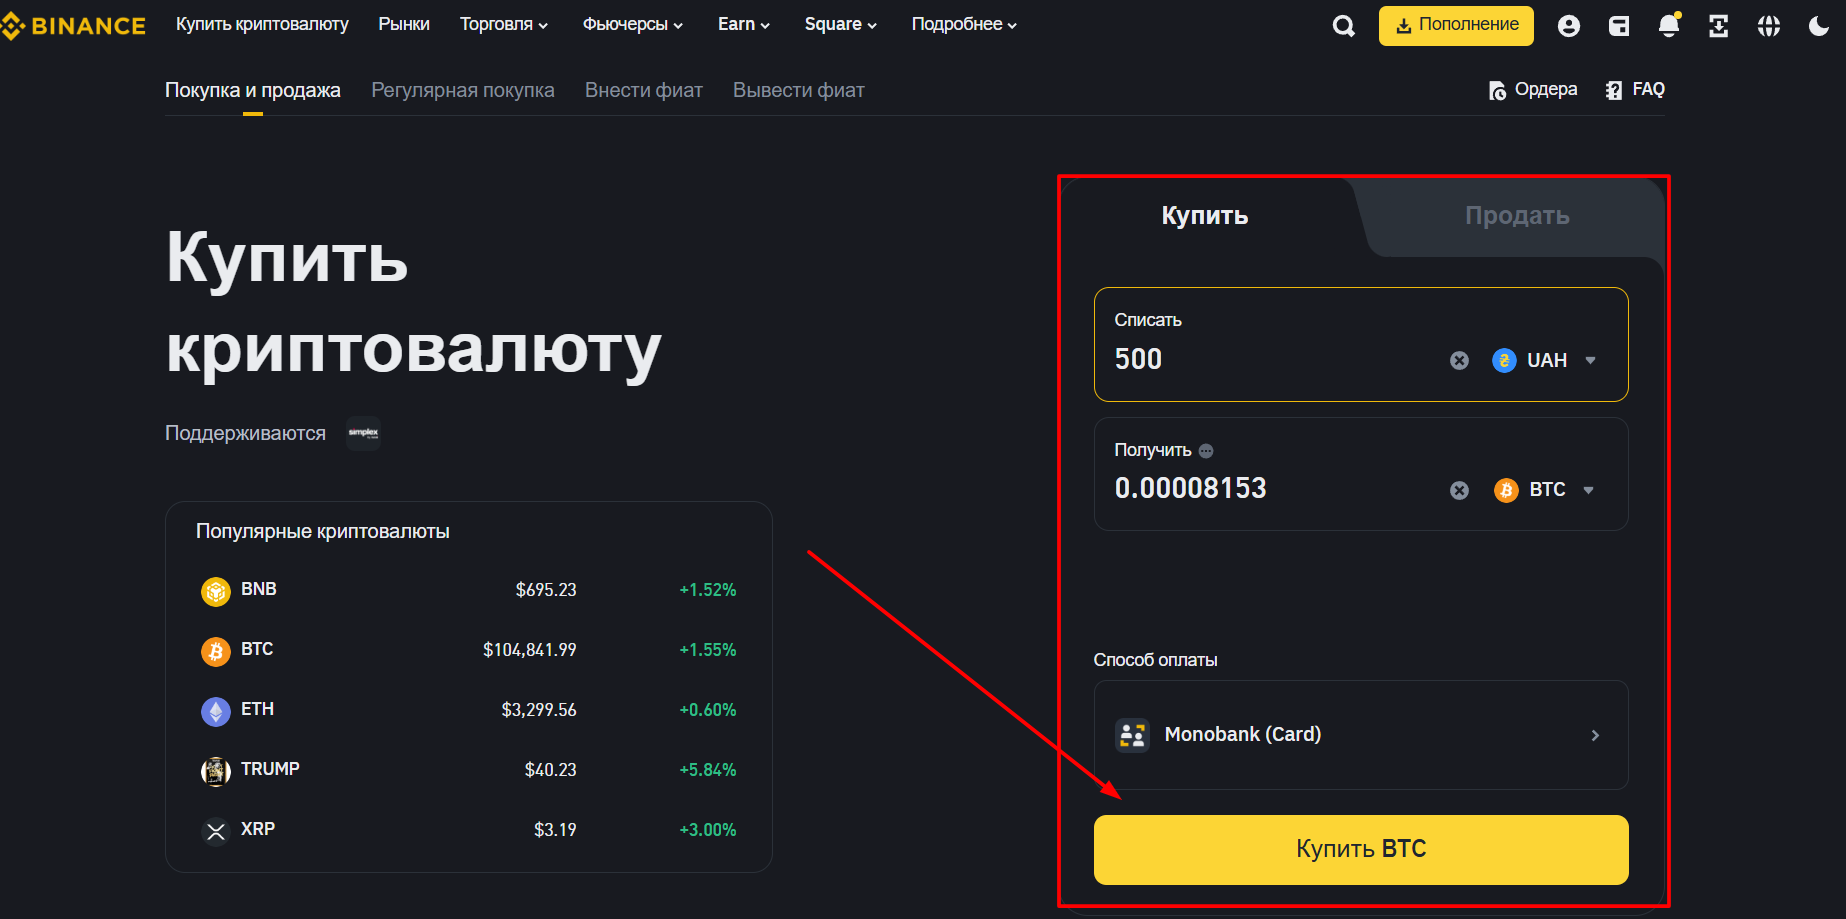Click the XRP coin icon
The height and width of the screenshot is (919, 1846).
(x=216, y=831)
